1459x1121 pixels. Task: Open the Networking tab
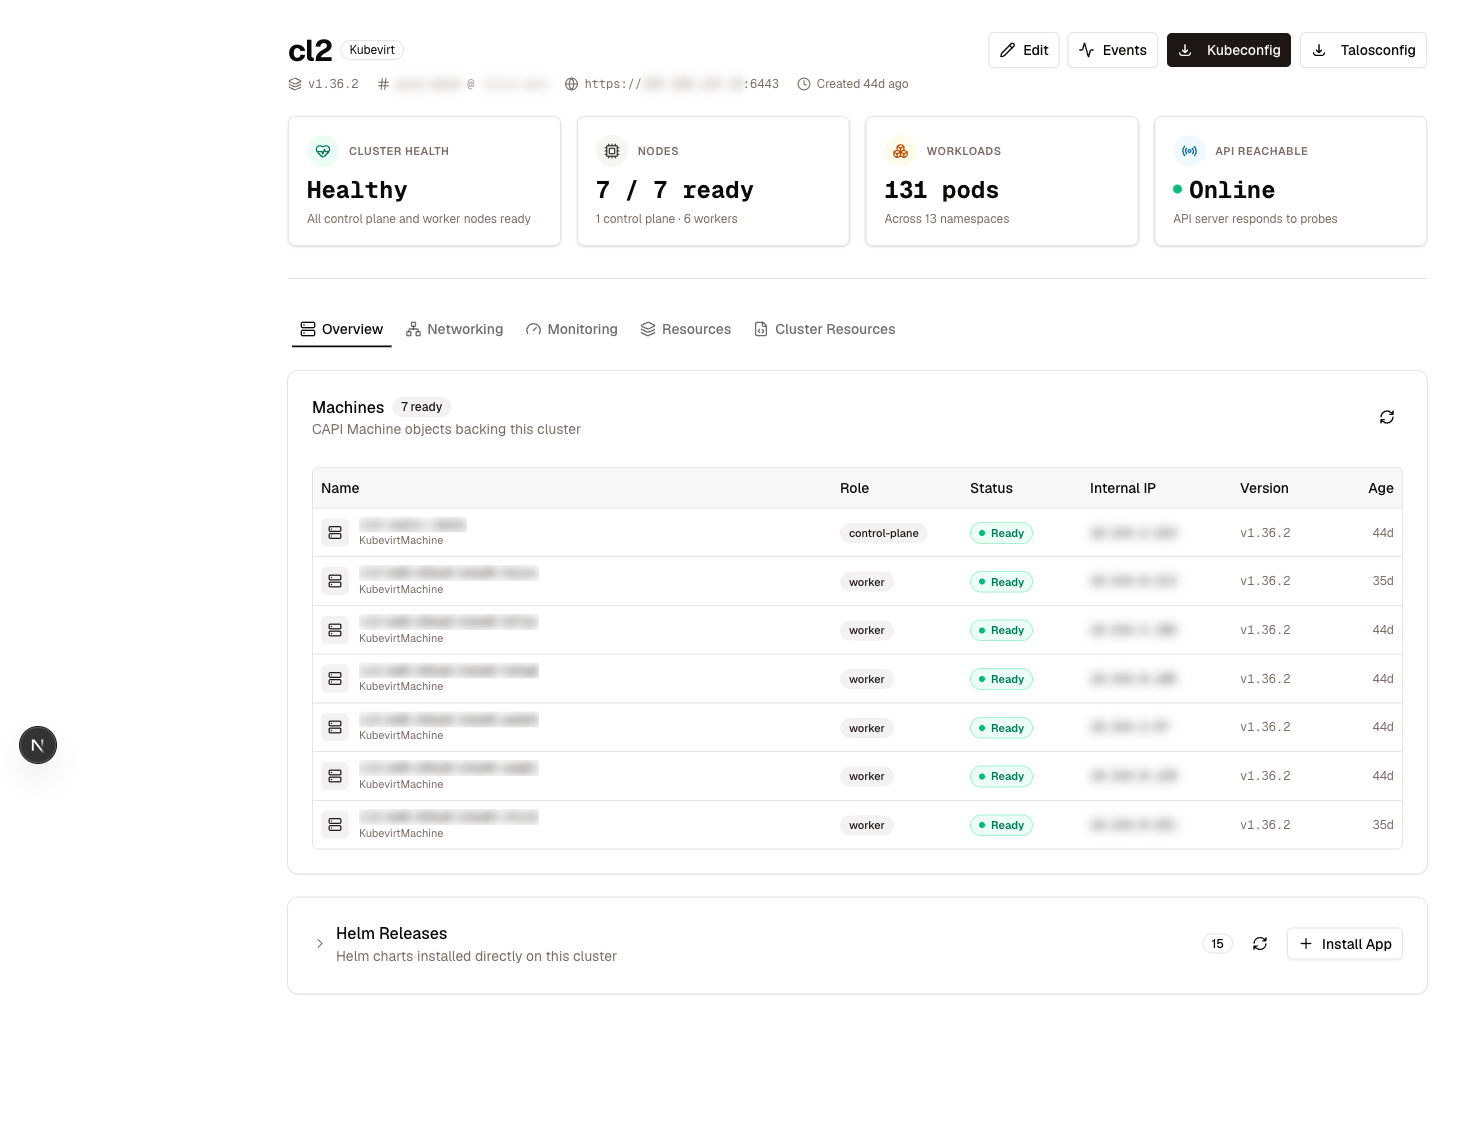454,329
